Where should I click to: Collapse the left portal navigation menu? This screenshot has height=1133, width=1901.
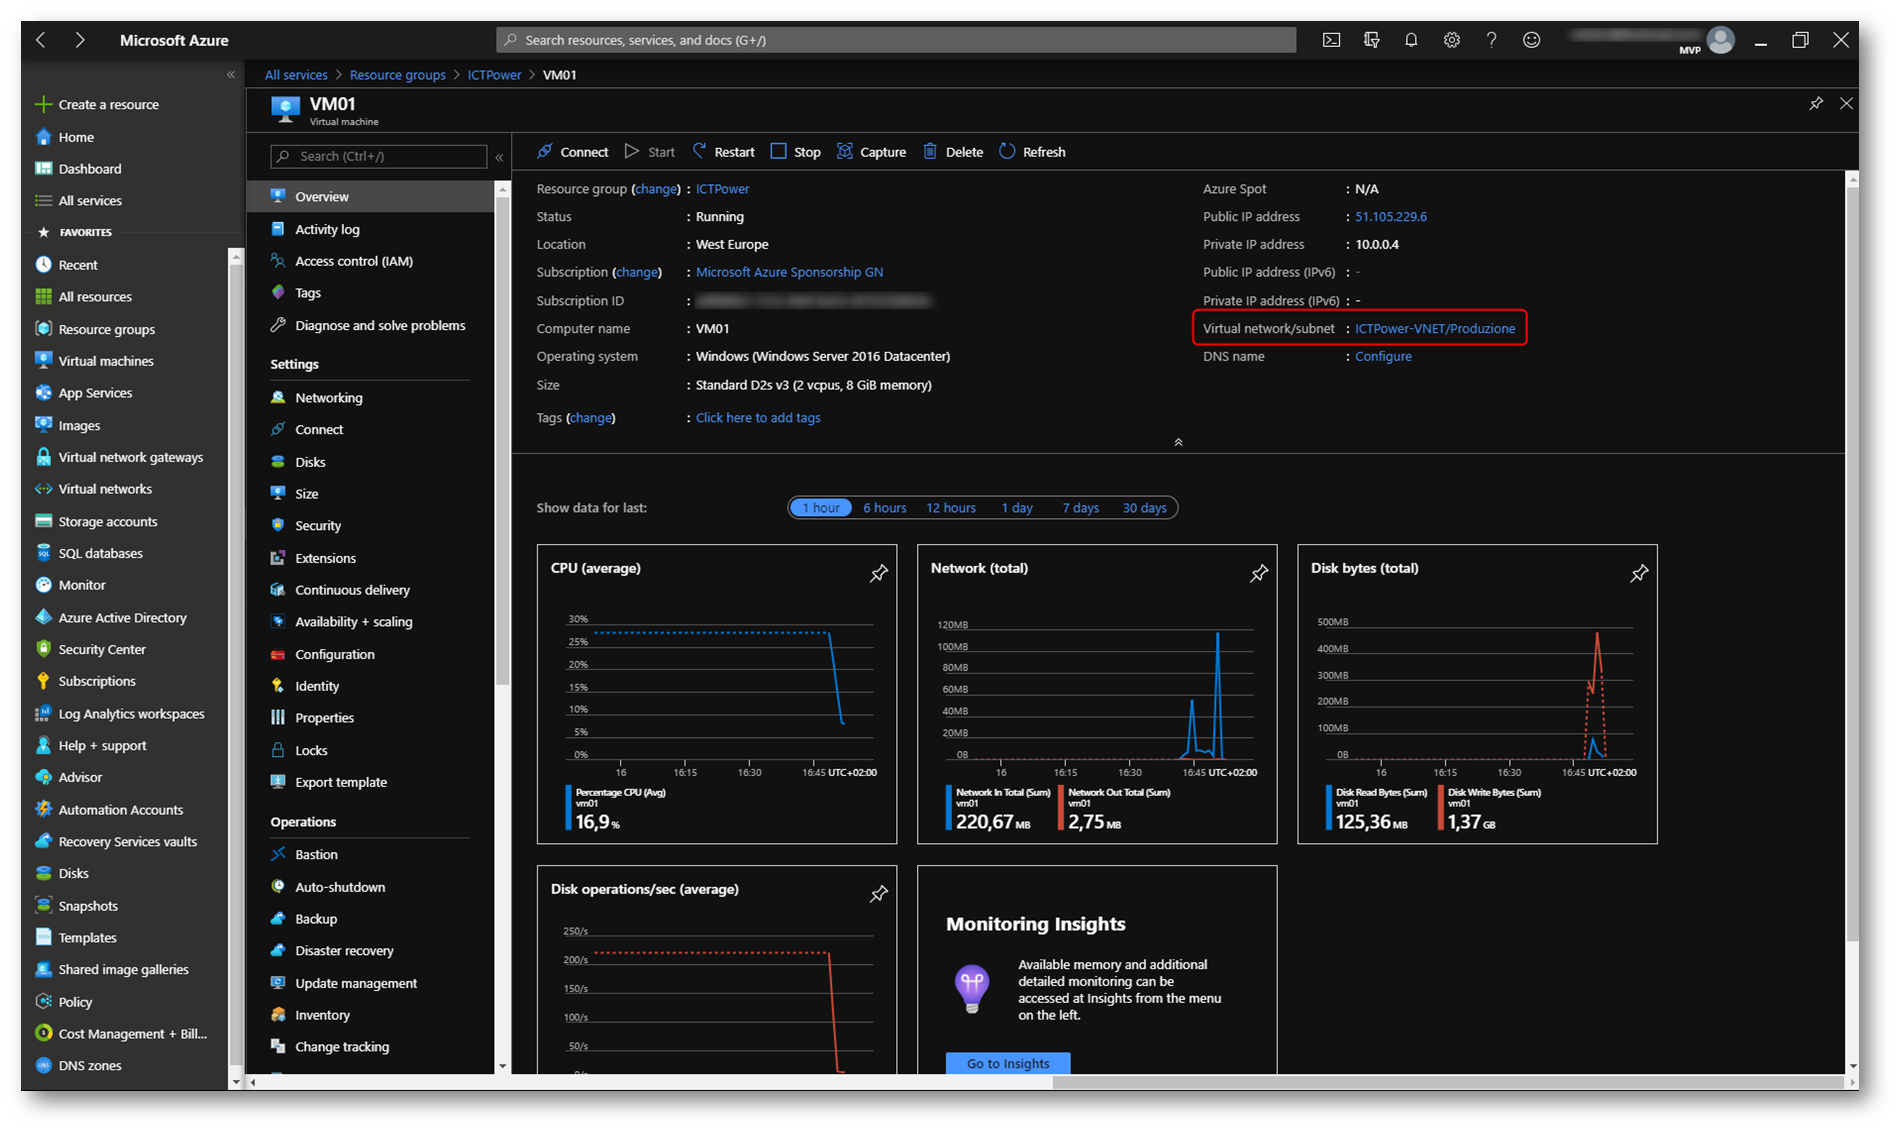tap(231, 75)
